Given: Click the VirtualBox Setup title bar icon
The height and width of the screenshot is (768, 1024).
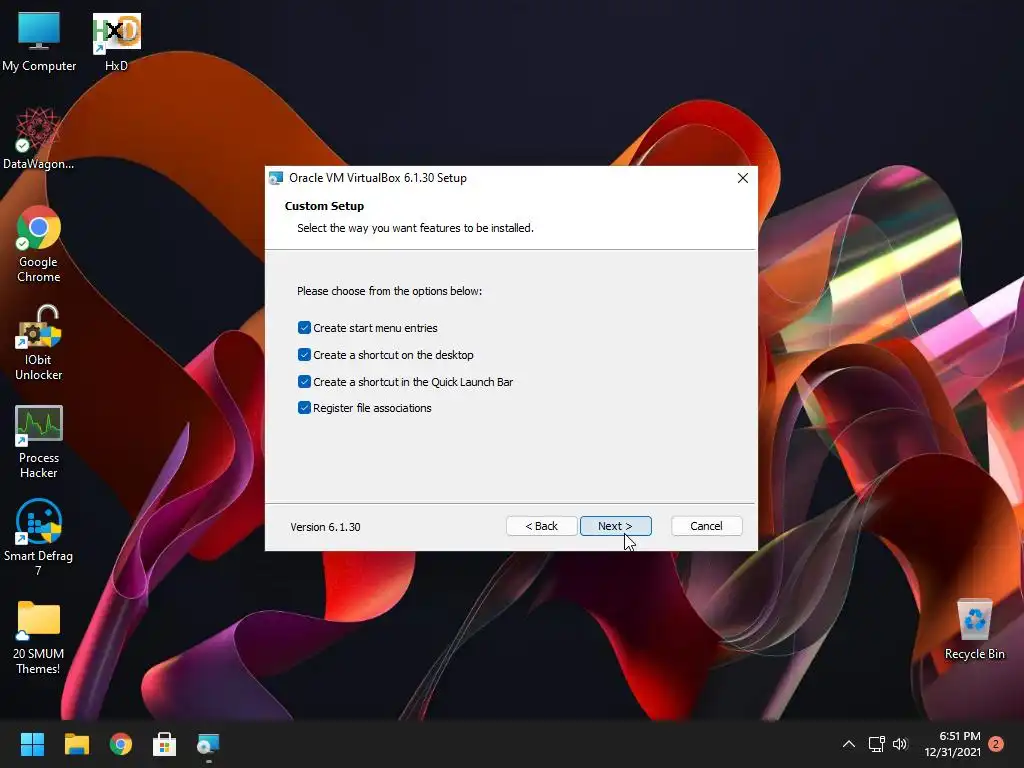Looking at the screenshot, I should click(x=276, y=178).
